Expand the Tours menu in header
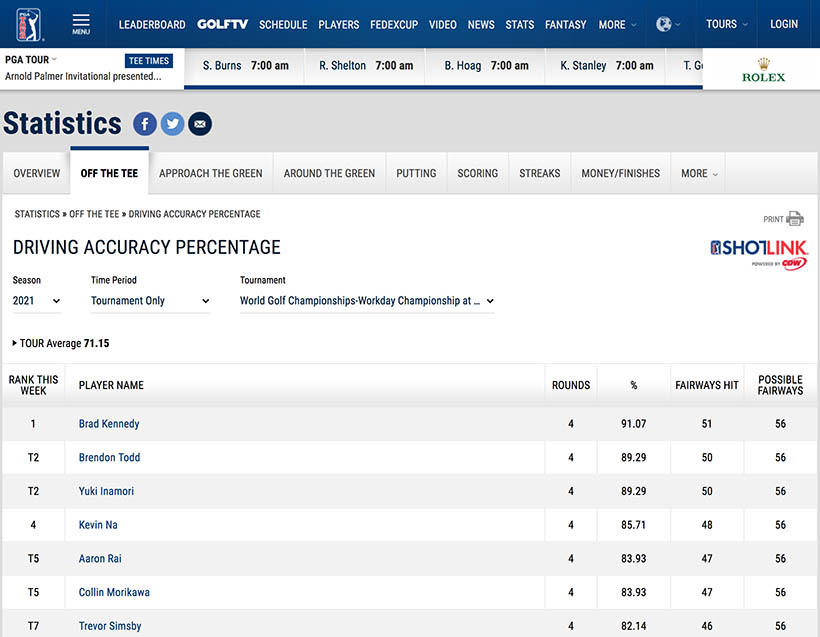The height and width of the screenshot is (637, 820). point(726,24)
